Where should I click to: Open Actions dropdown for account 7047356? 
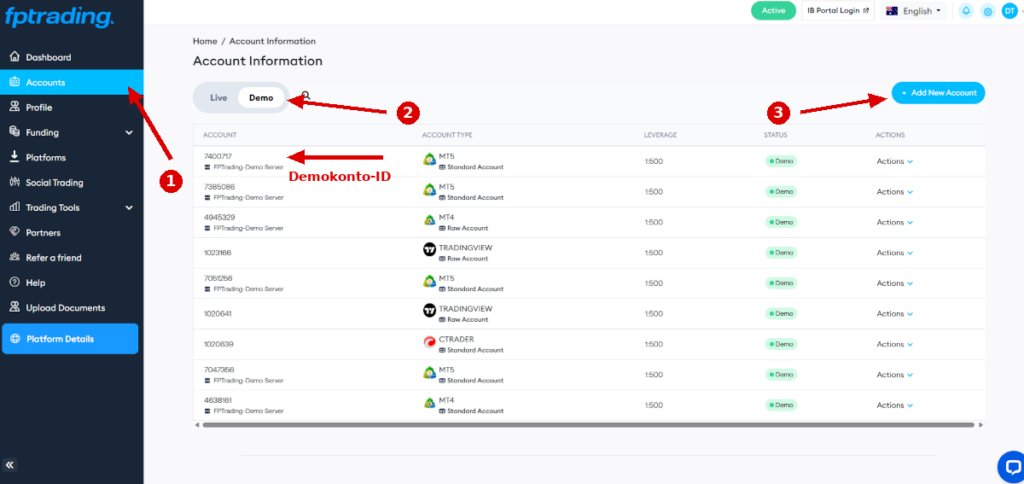click(x=894, y=375)
